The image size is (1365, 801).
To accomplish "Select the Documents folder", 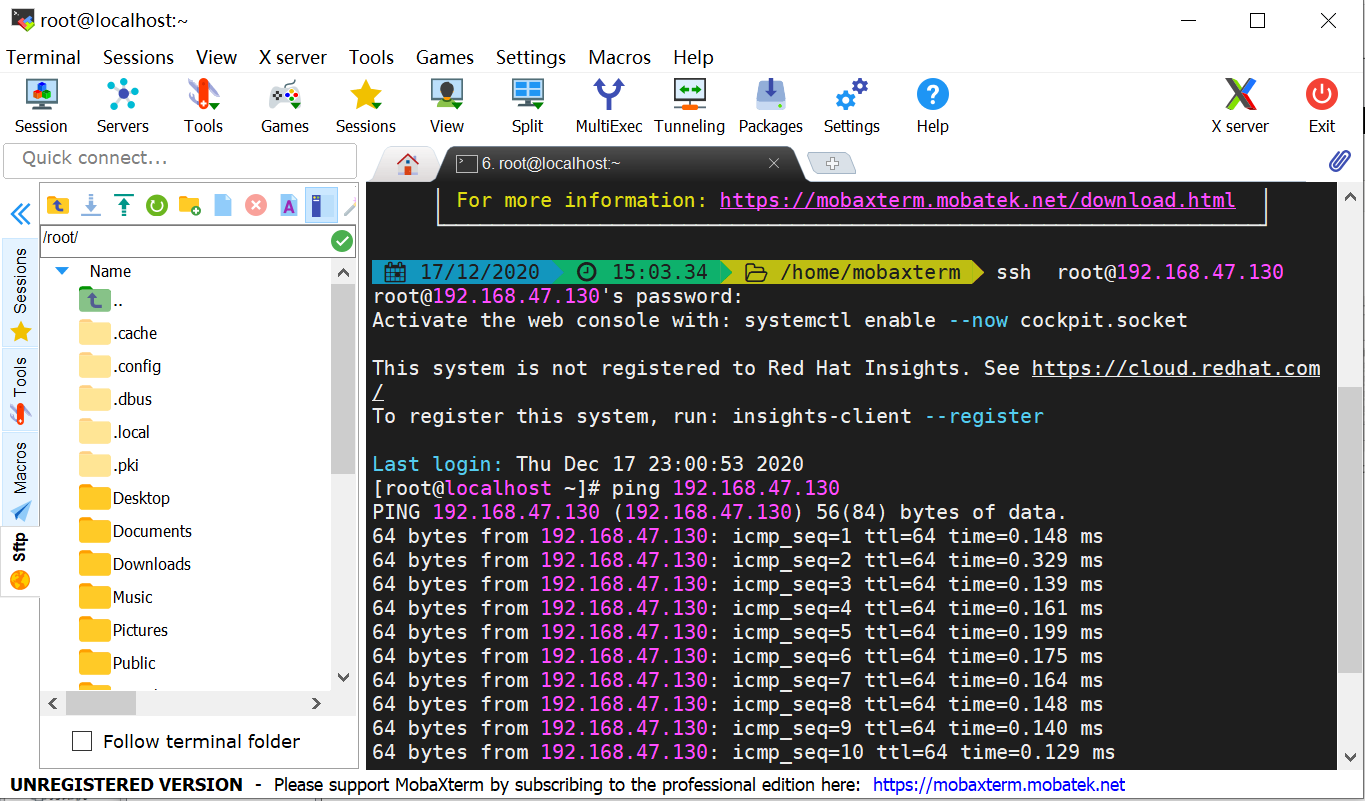I will (135, 531).
